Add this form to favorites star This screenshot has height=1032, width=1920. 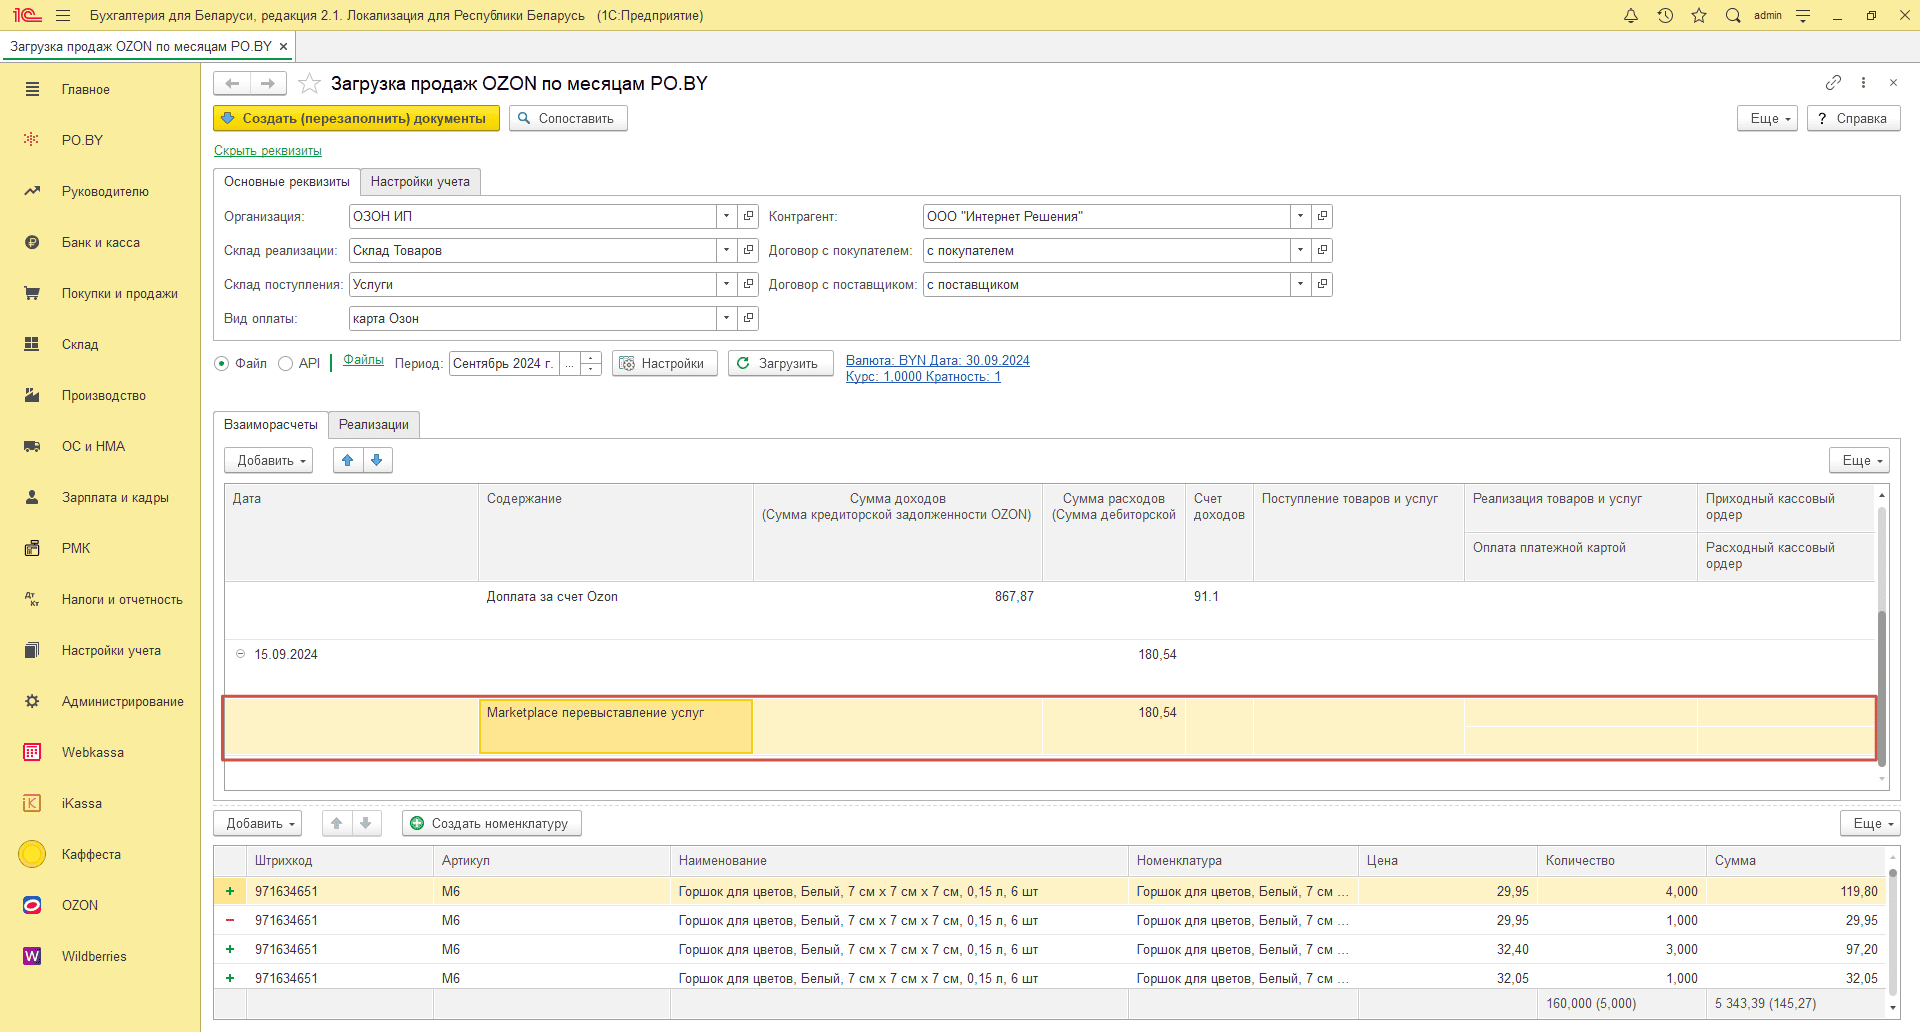(310, 83)
